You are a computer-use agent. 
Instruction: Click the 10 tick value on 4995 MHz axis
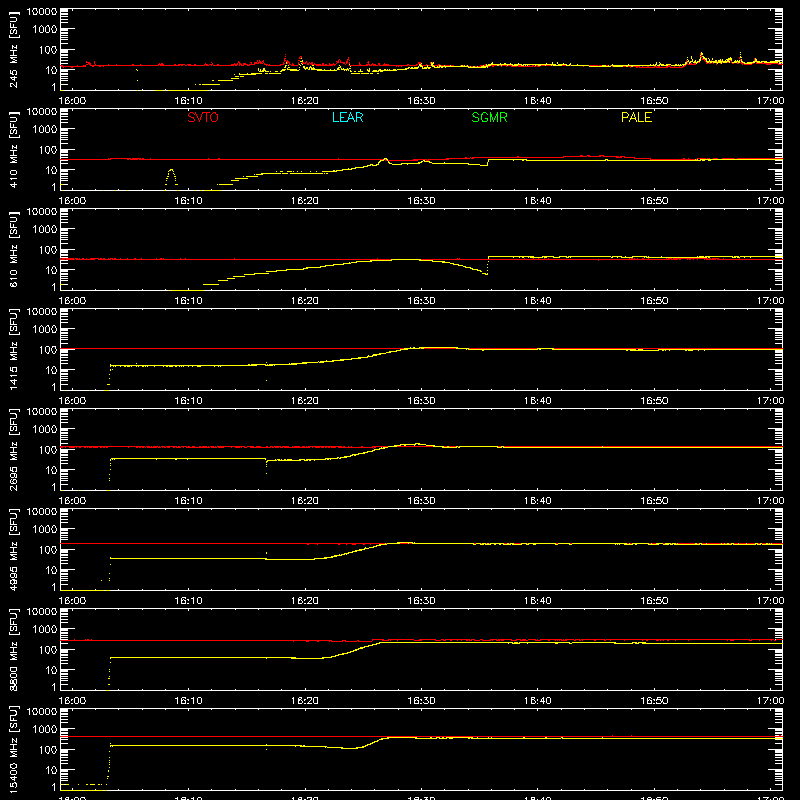pyautogui.click(x=51, y=570)
